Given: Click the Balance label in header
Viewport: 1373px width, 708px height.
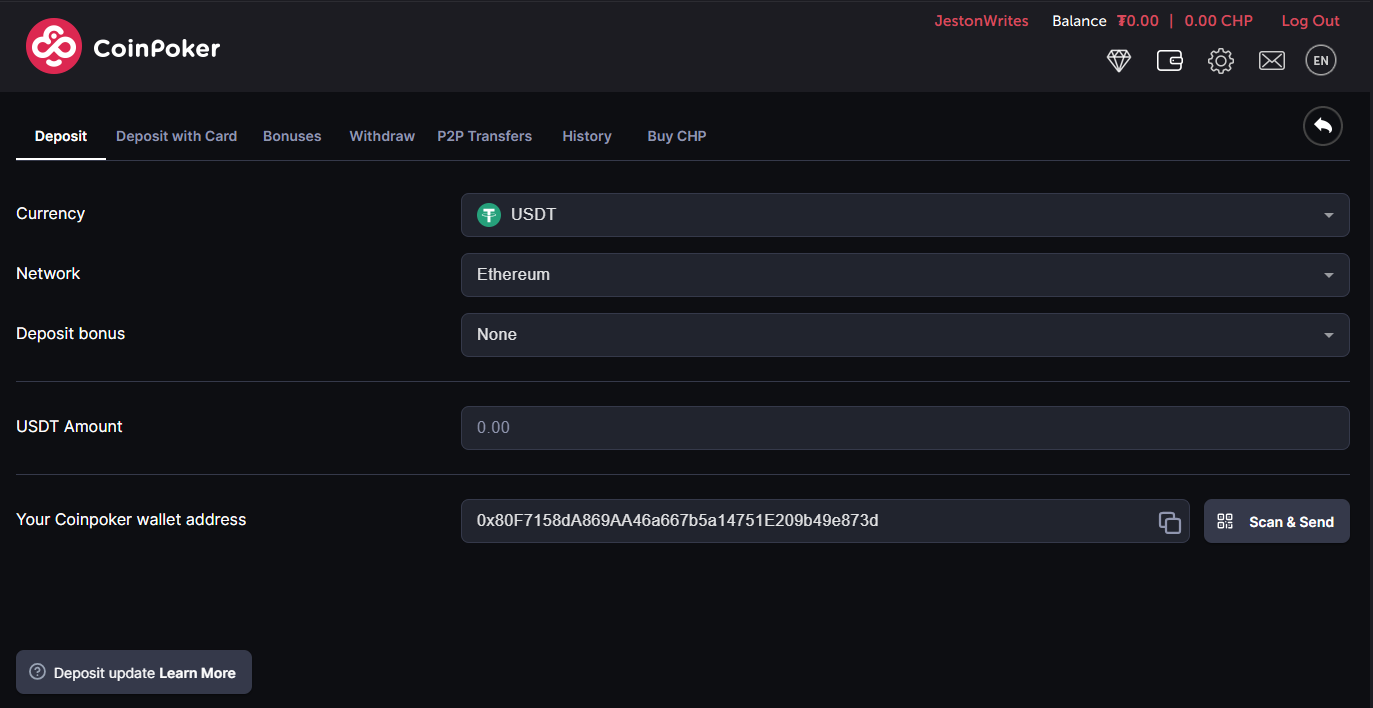Looking at the screenshot, I should [1079, 21].
